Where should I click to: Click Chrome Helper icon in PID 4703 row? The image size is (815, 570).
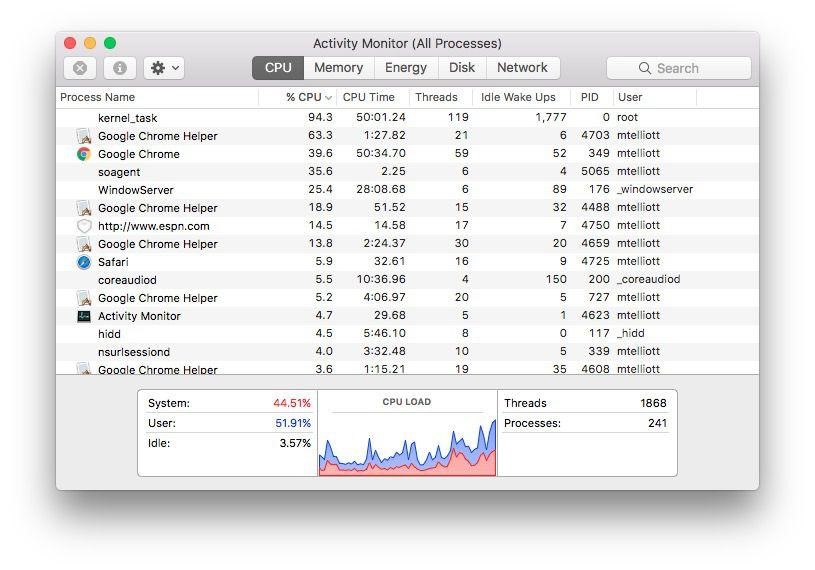coord(84,136)
